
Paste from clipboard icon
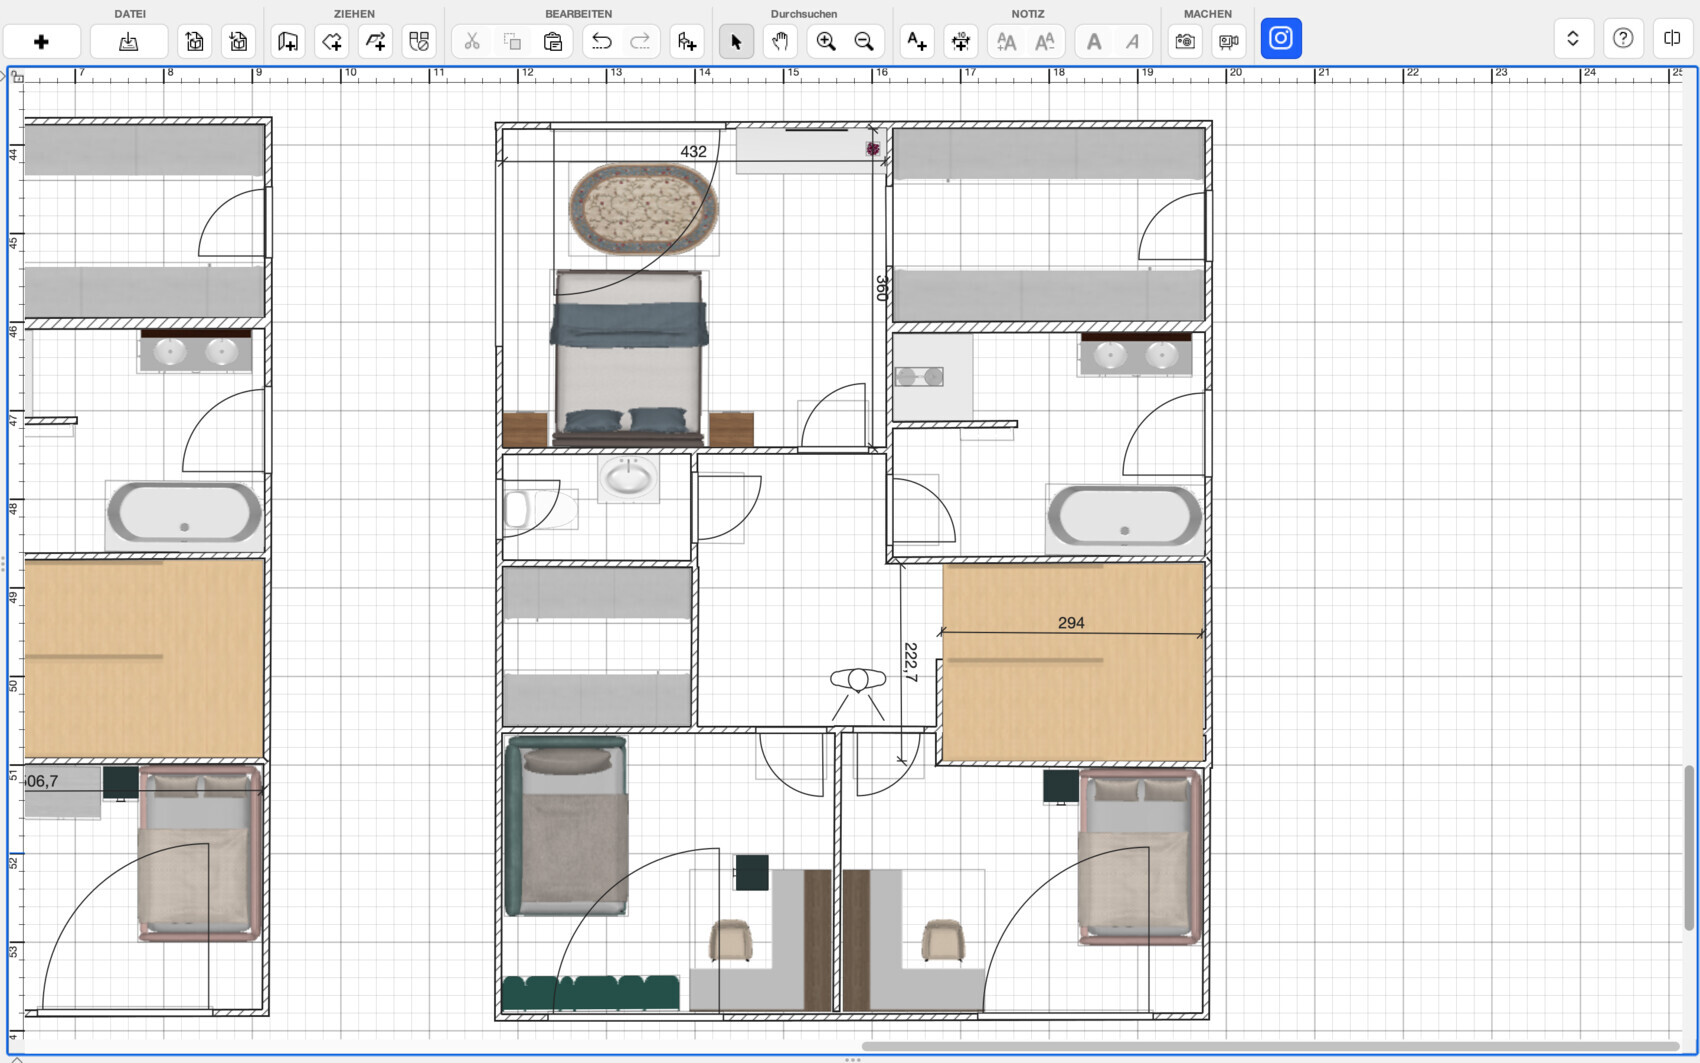[x=553, y=42]
